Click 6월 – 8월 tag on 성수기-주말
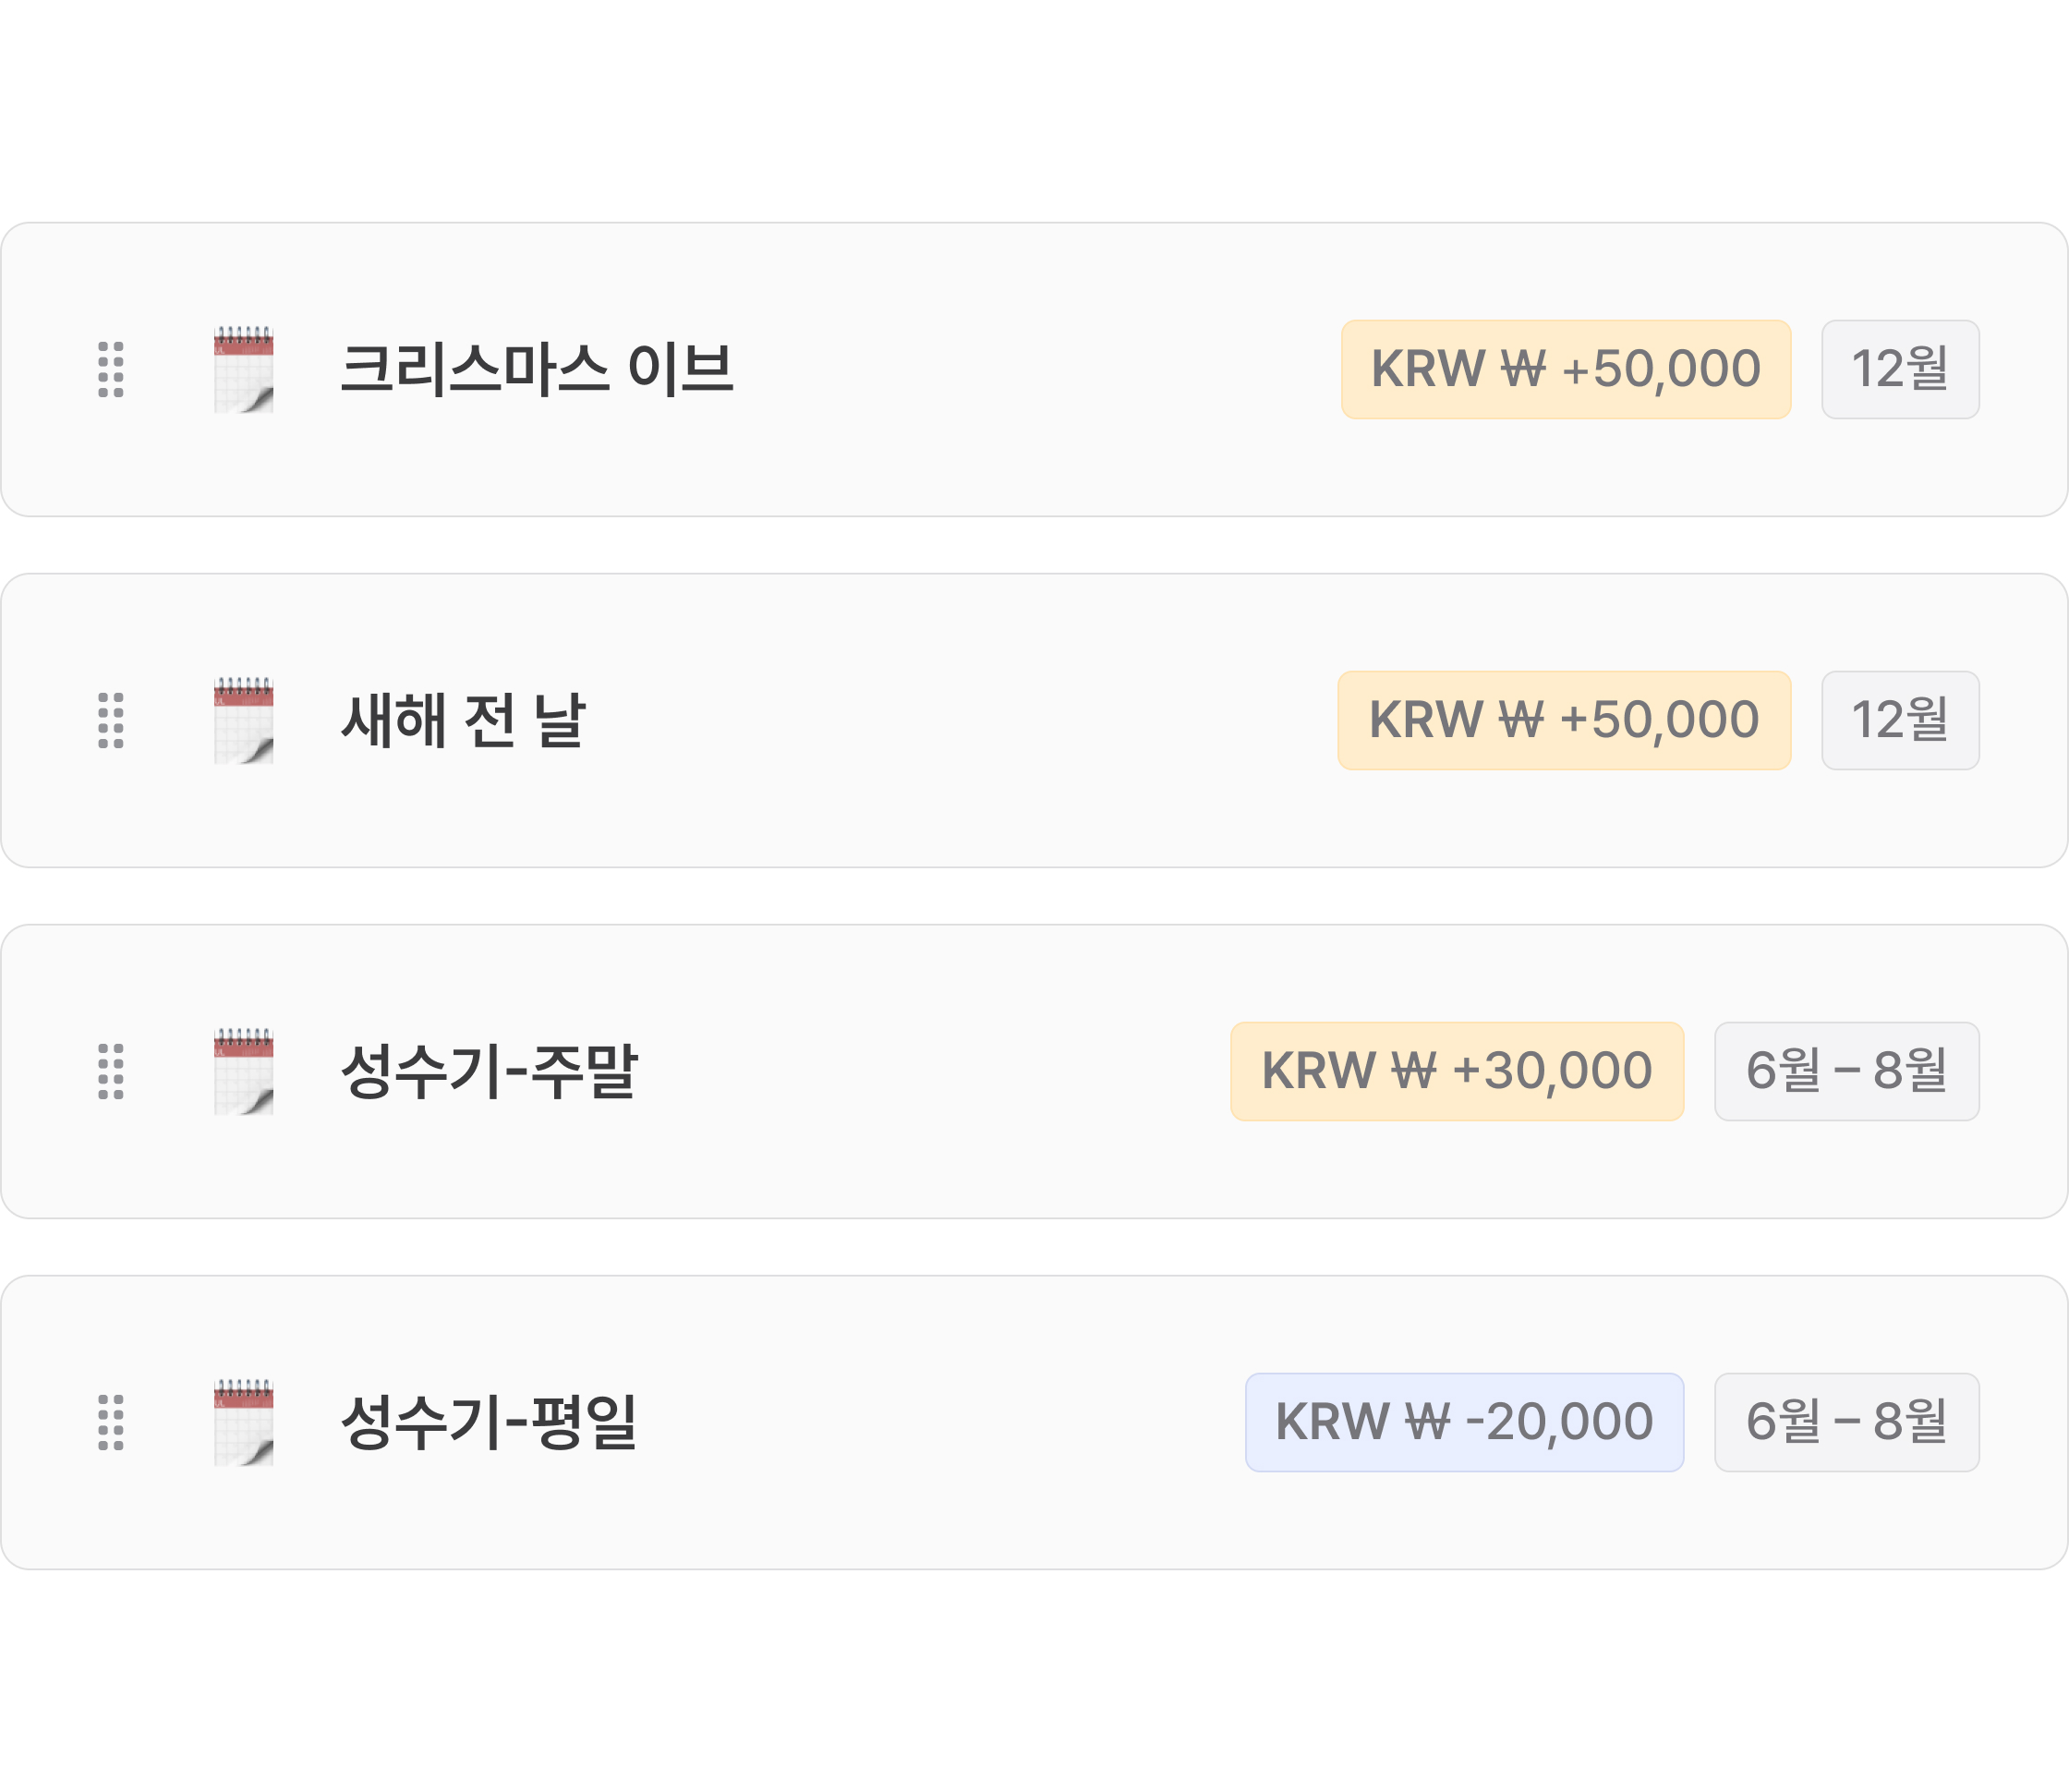The width and height of the screenshot is (2069, 1792). (x=1846, y=1071)
